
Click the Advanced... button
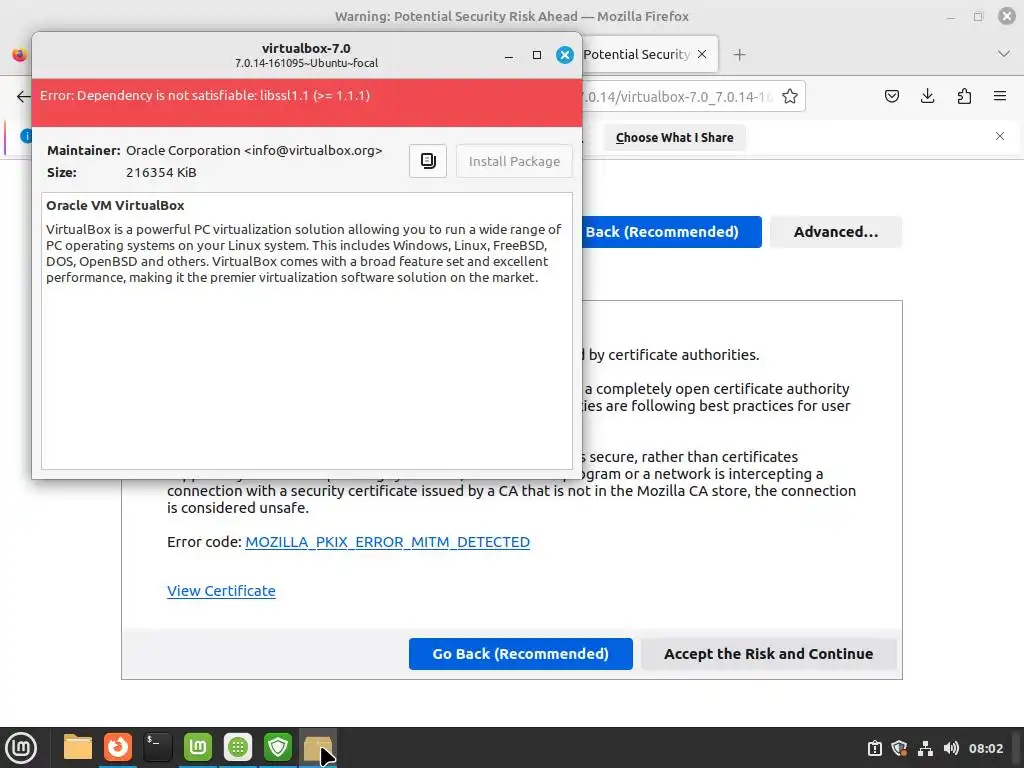point(836,232)
